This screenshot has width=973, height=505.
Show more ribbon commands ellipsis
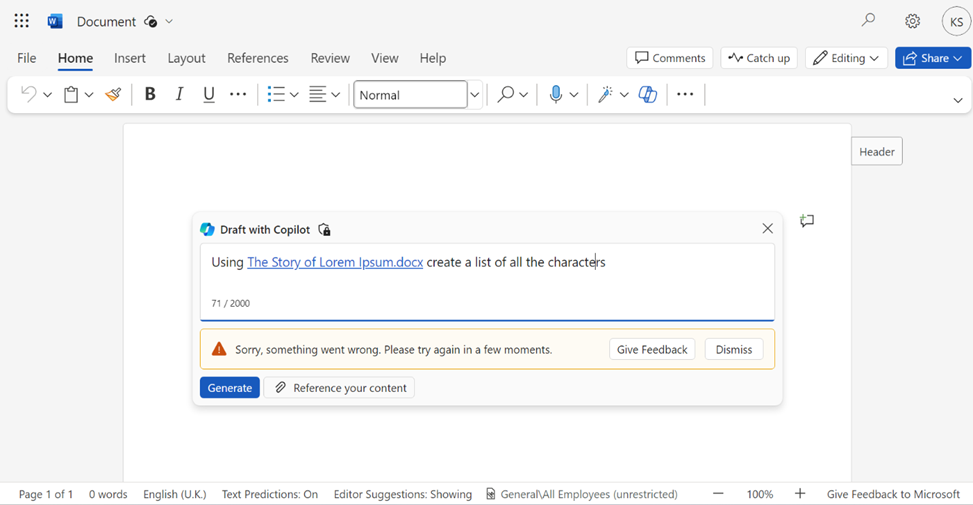point(685,94)
